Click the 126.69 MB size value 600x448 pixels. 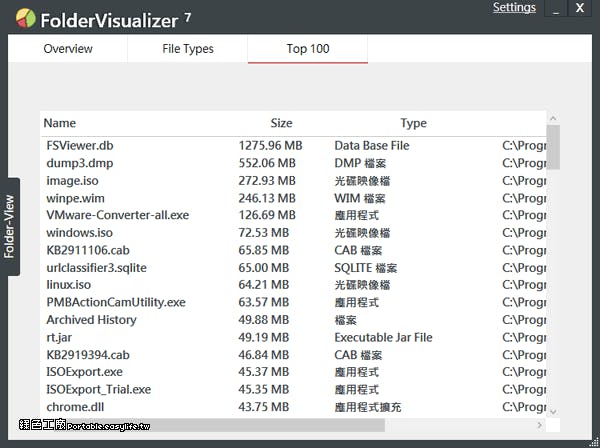point(267,215)
